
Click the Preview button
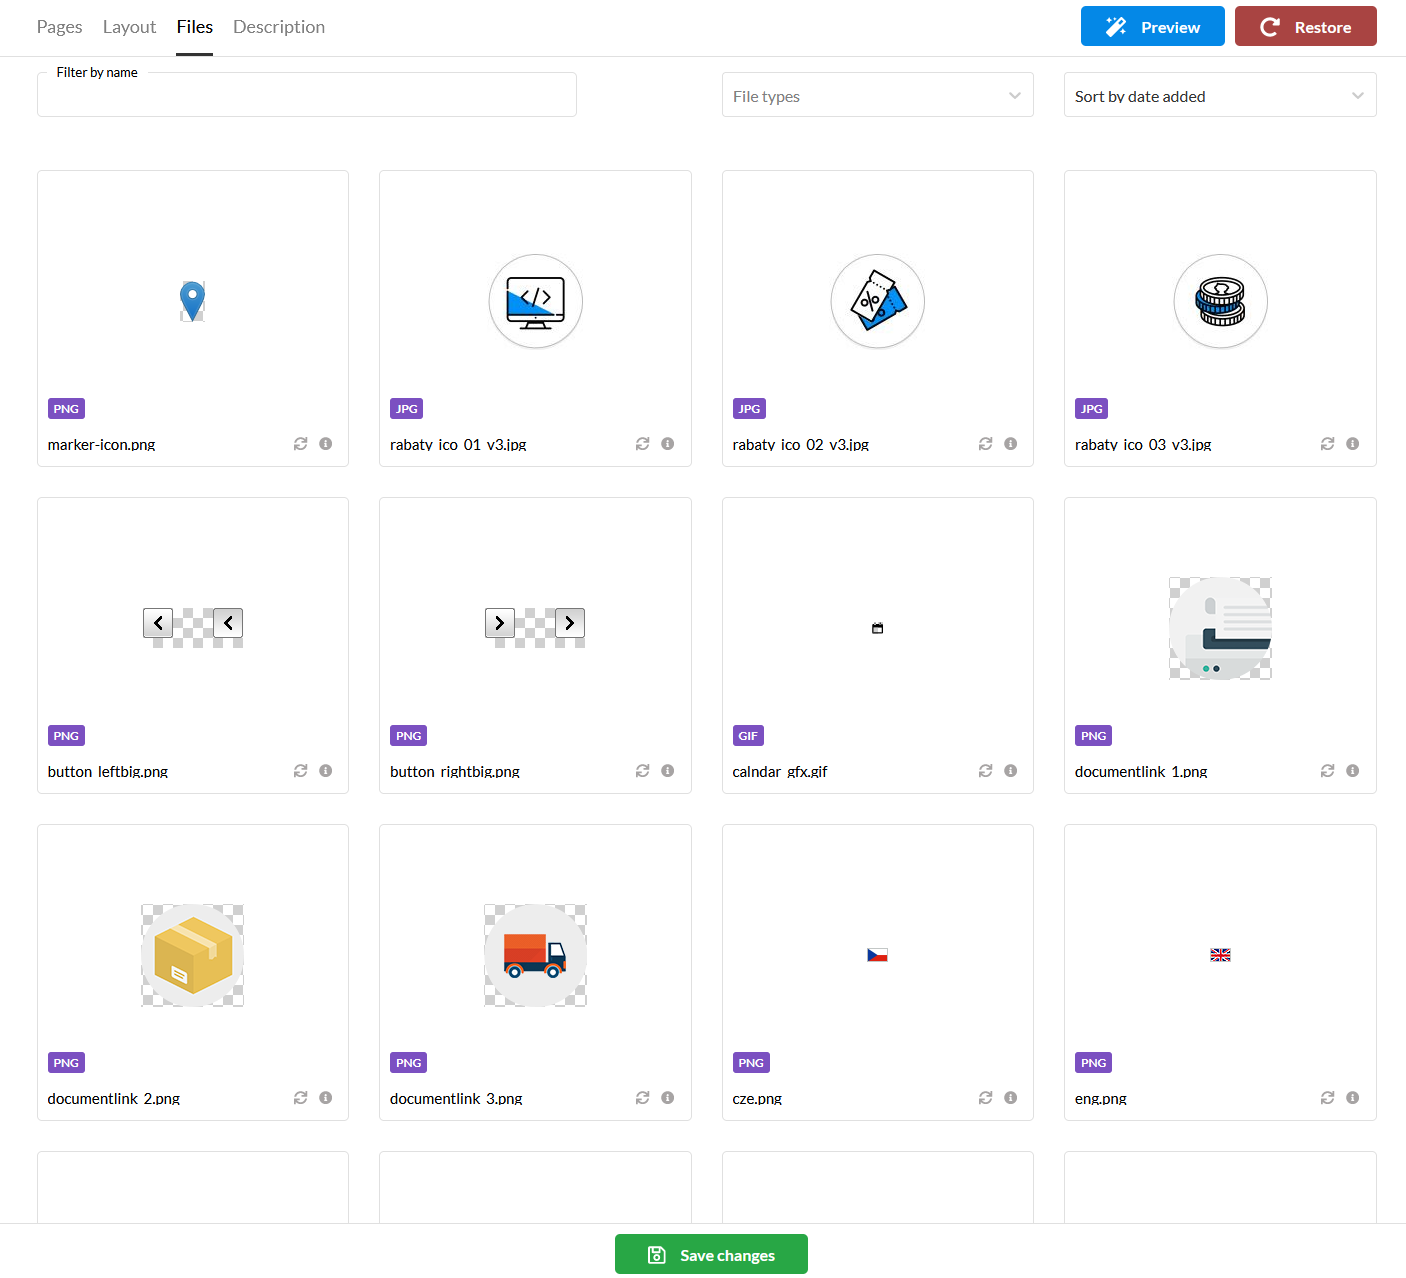pyautogui.click(x=1152, y=27)
